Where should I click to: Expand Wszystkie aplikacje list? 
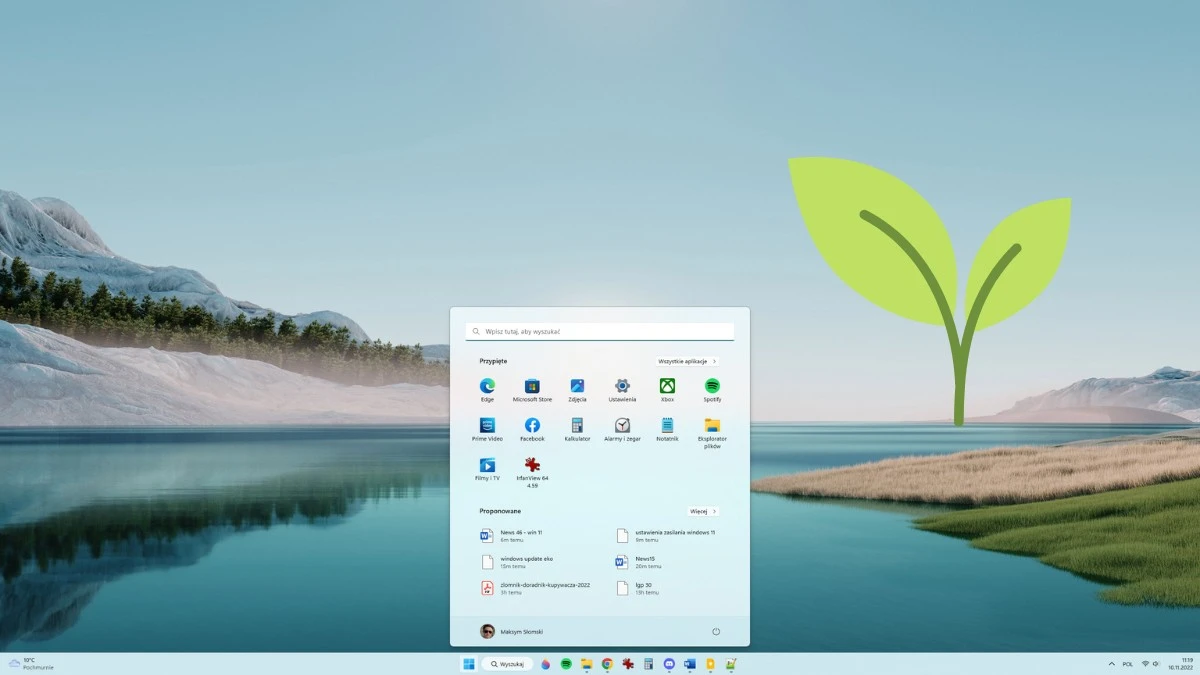pyautogui.click(x=687, y=361)
